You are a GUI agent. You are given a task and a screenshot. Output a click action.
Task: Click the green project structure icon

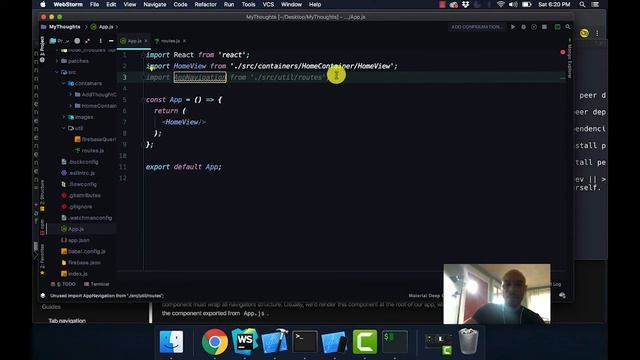tap(558, 27)
